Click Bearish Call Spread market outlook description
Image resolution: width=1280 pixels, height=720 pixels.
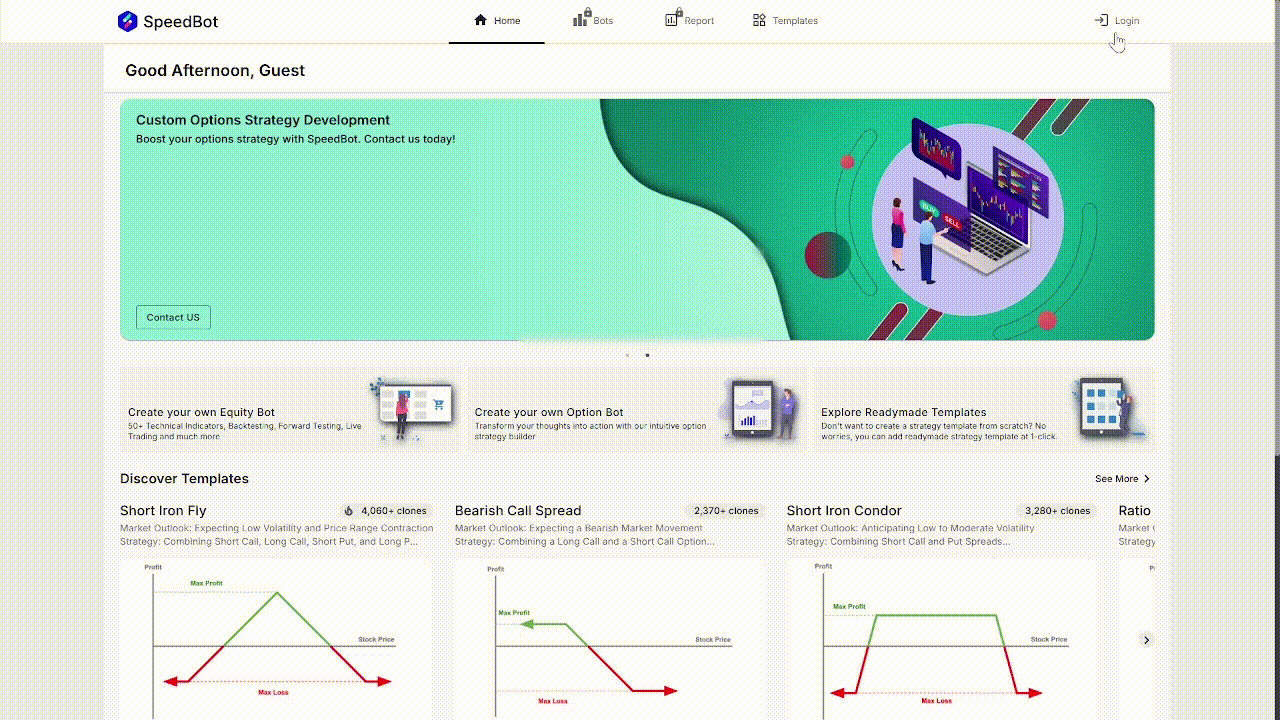[585, 535]
